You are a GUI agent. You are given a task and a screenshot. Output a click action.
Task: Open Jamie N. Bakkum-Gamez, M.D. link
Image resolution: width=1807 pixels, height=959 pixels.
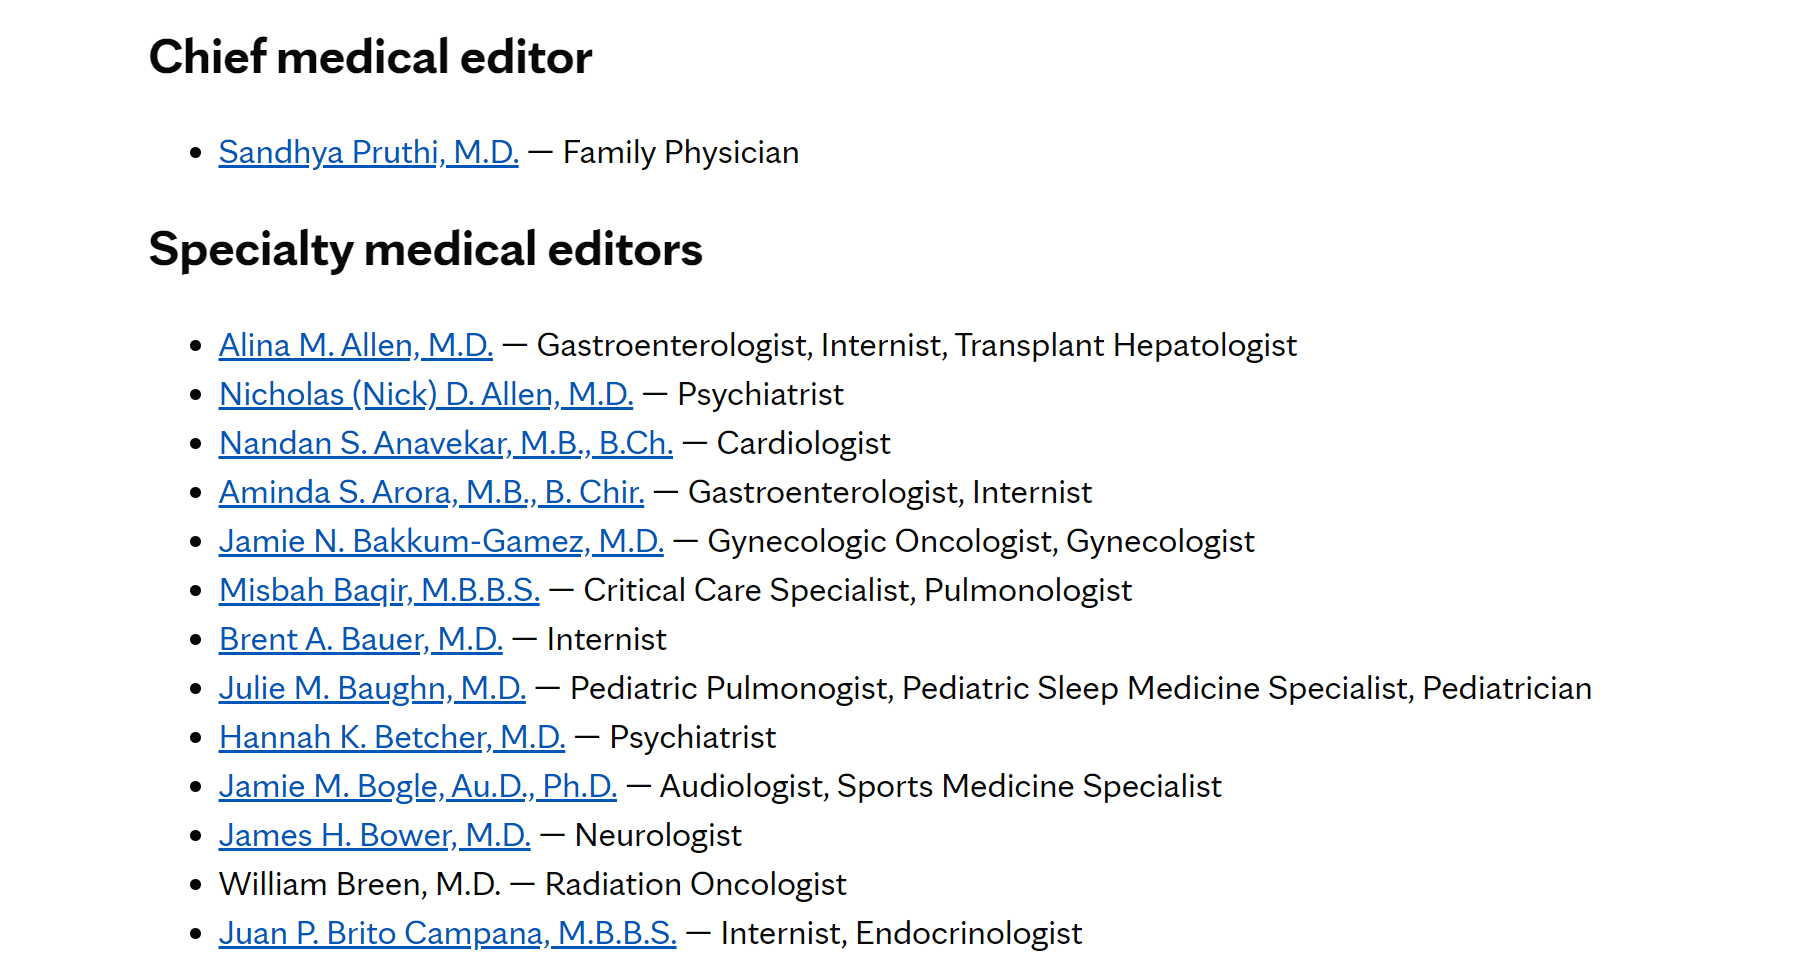click(440, 542)
